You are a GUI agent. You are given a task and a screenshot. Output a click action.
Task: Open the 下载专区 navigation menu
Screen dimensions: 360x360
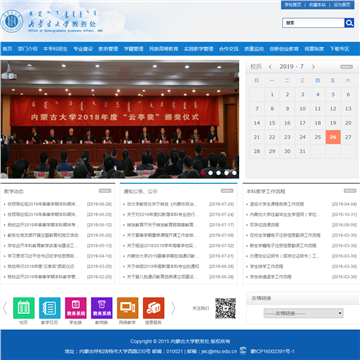339,49
